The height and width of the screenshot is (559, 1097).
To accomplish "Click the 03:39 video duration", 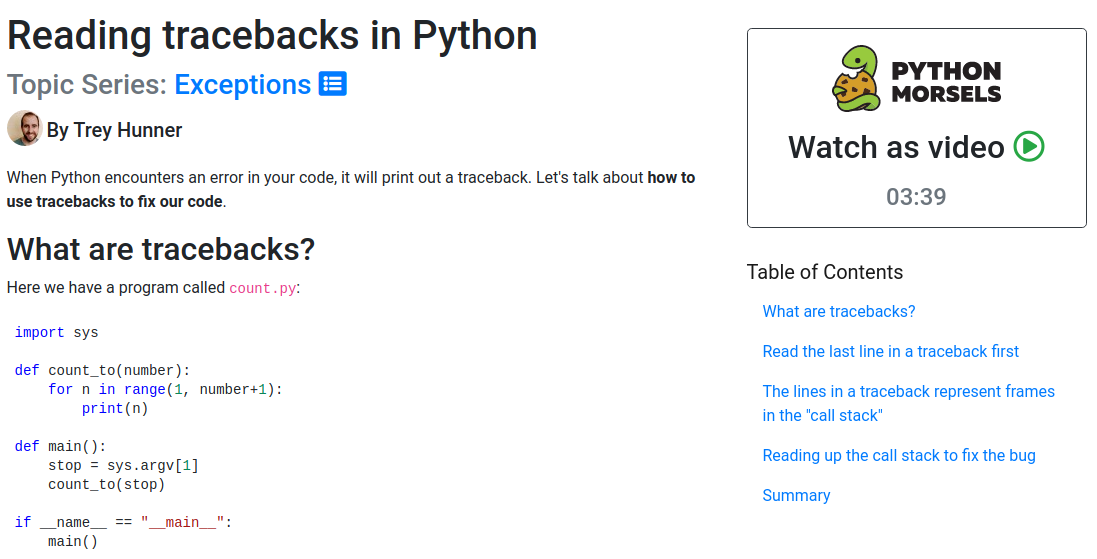I will click(x=916, y=196).
